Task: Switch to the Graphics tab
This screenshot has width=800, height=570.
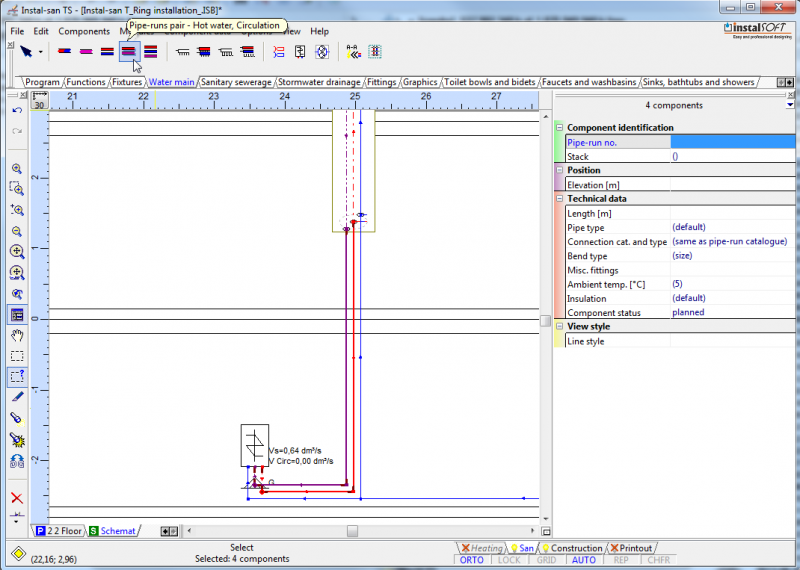Action: point(420,82)
